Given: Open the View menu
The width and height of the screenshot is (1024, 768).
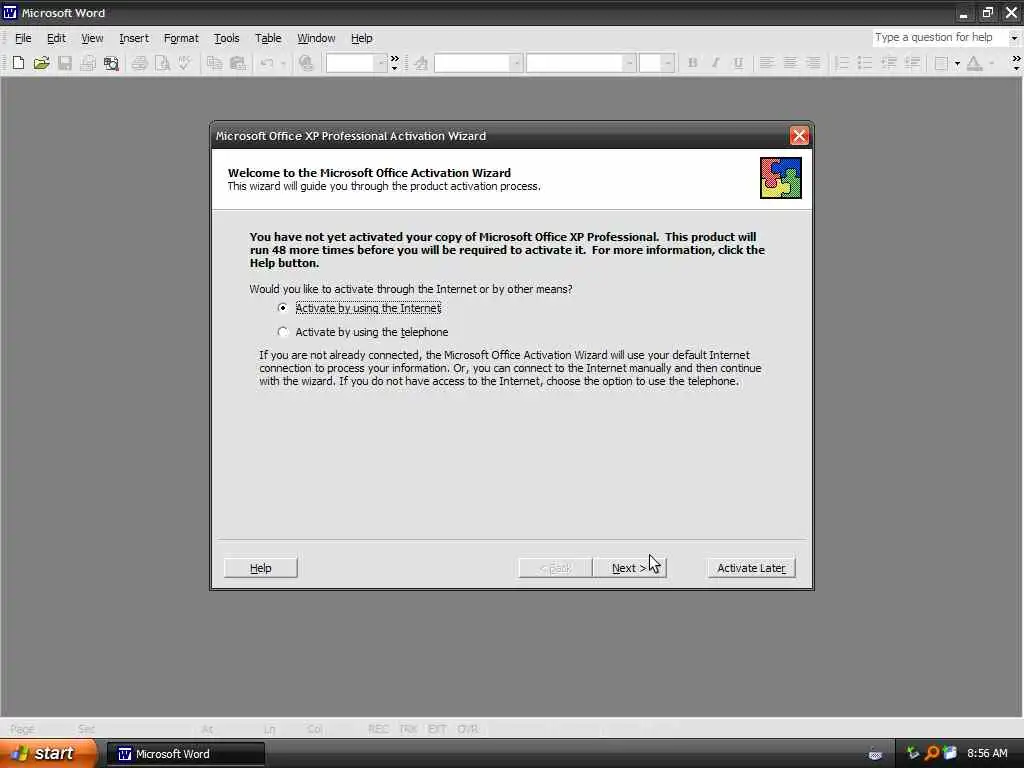Looking at the screenshot, I should coord(92,39).
